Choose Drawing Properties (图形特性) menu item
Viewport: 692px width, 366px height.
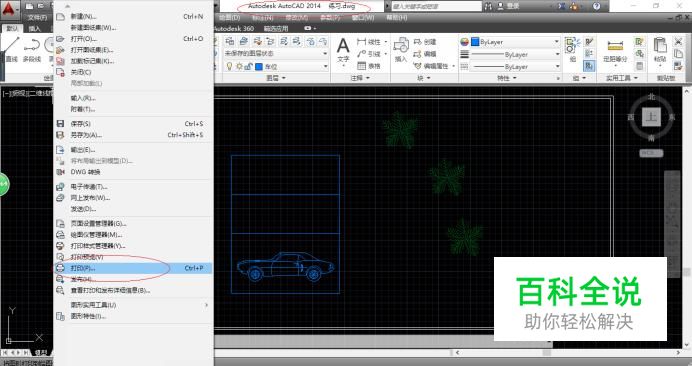pyautogui.click(x=133, y=316)
